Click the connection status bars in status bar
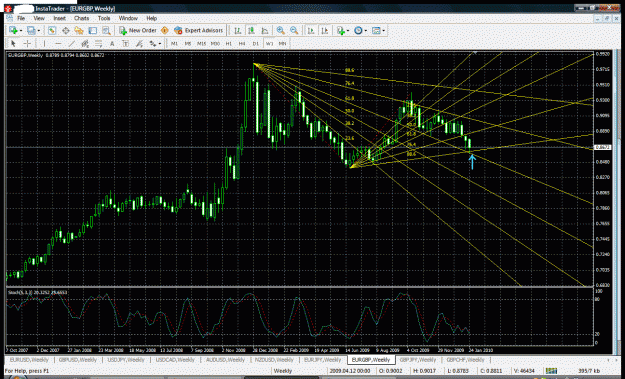The height and width of the screenshot is (379, 625). tap(551, 371)
